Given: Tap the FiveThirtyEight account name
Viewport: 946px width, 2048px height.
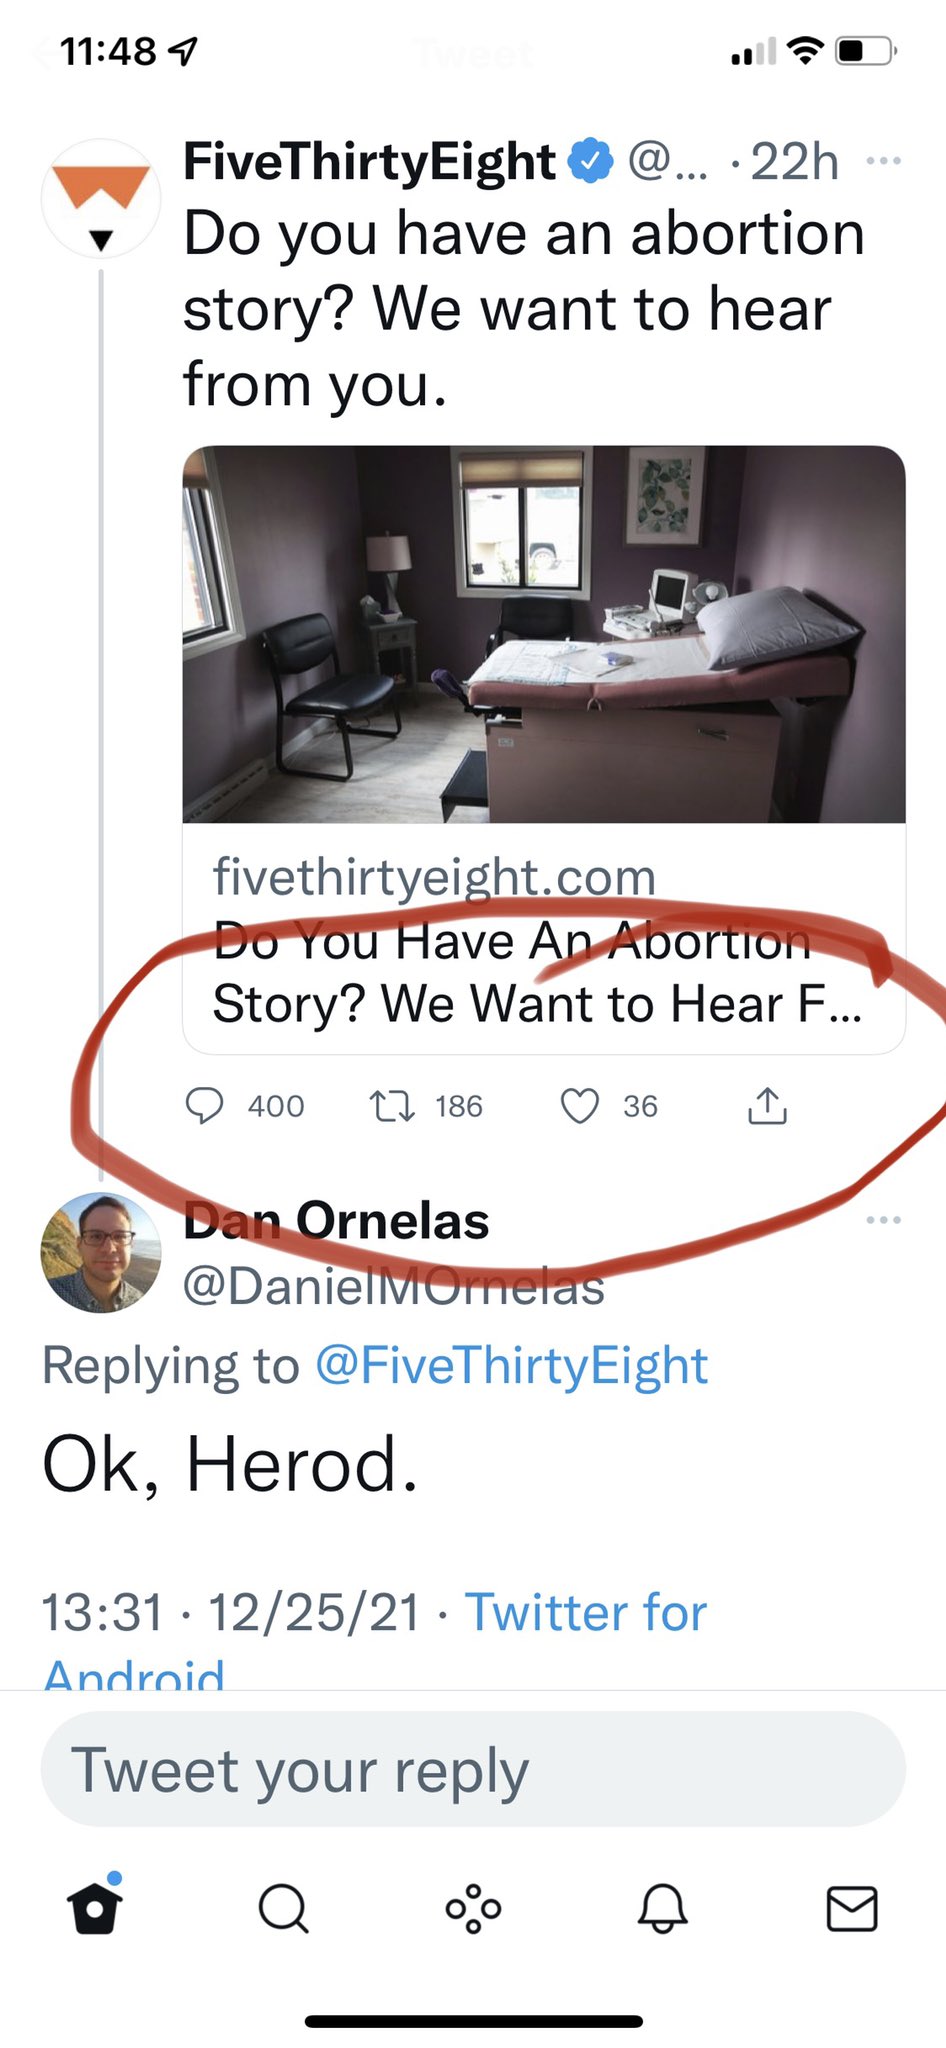Looking at the screenshot, I should tap(368, 161).
